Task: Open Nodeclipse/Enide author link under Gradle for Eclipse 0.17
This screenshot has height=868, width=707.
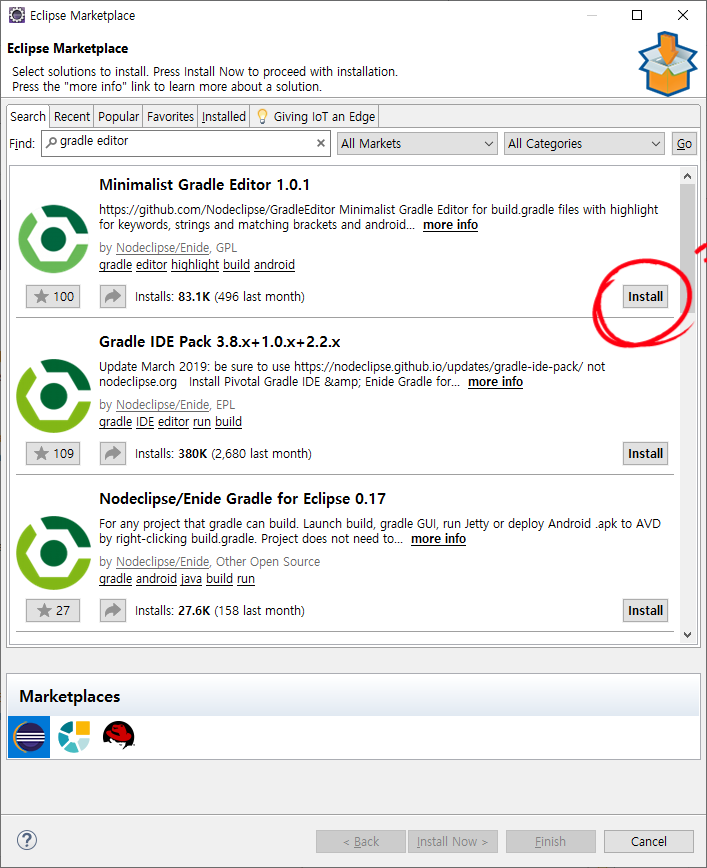Action: point(162,561)
